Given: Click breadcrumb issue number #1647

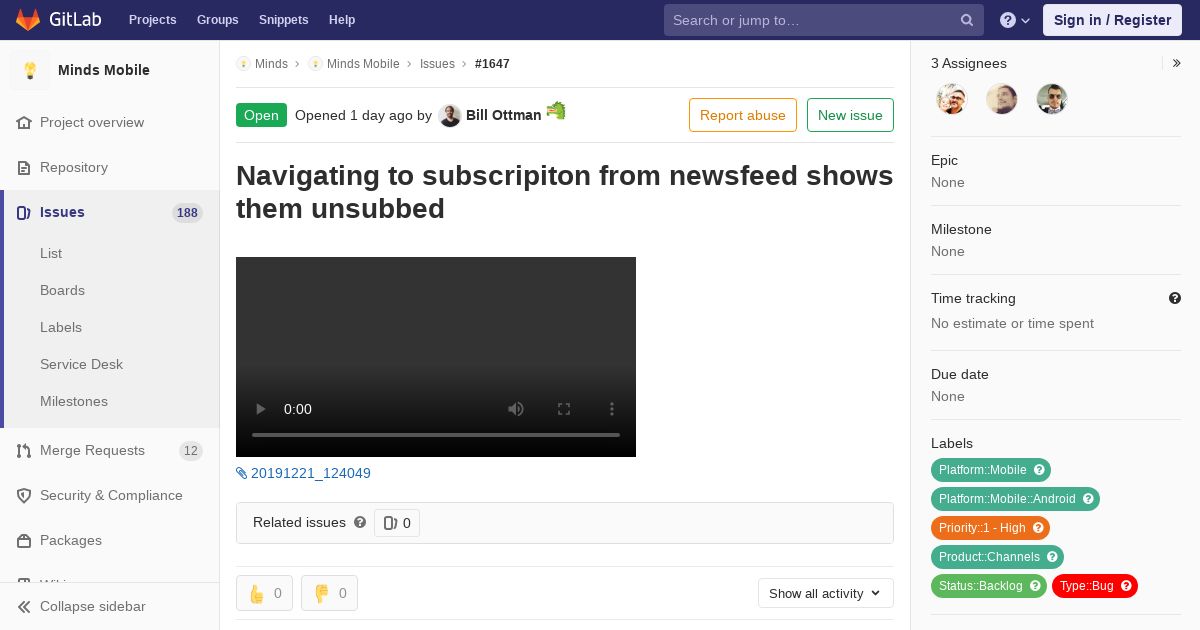Looking at the screenshot, I should click(x=492, y=64).
